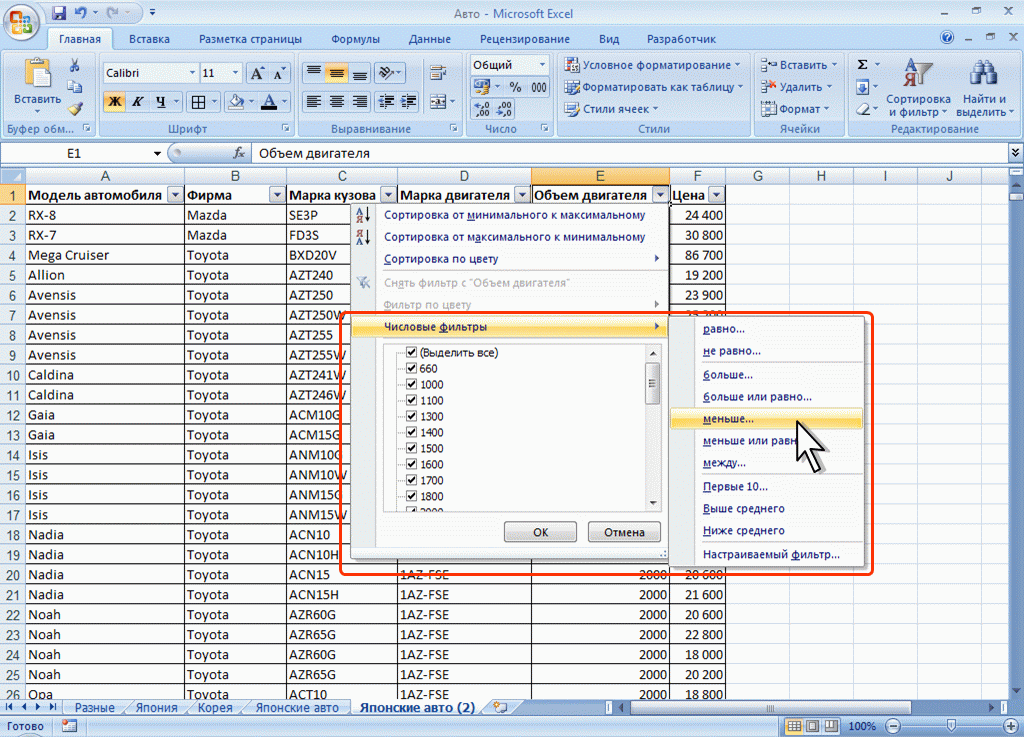The image size is (1024, 737).
Task: Uncheck the 1800 filter value
Action: pyautogui.click(x=411, y=495)
